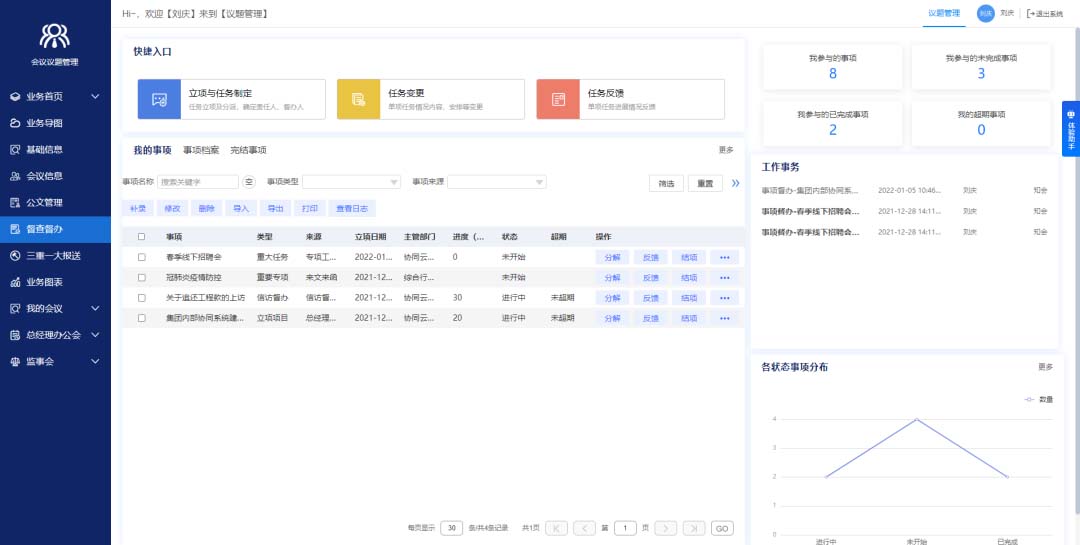Switch to the 完结事项 tab
The width and height of the screenshot is (1080, 545).
pyautogui.click(x=248, y=150)
